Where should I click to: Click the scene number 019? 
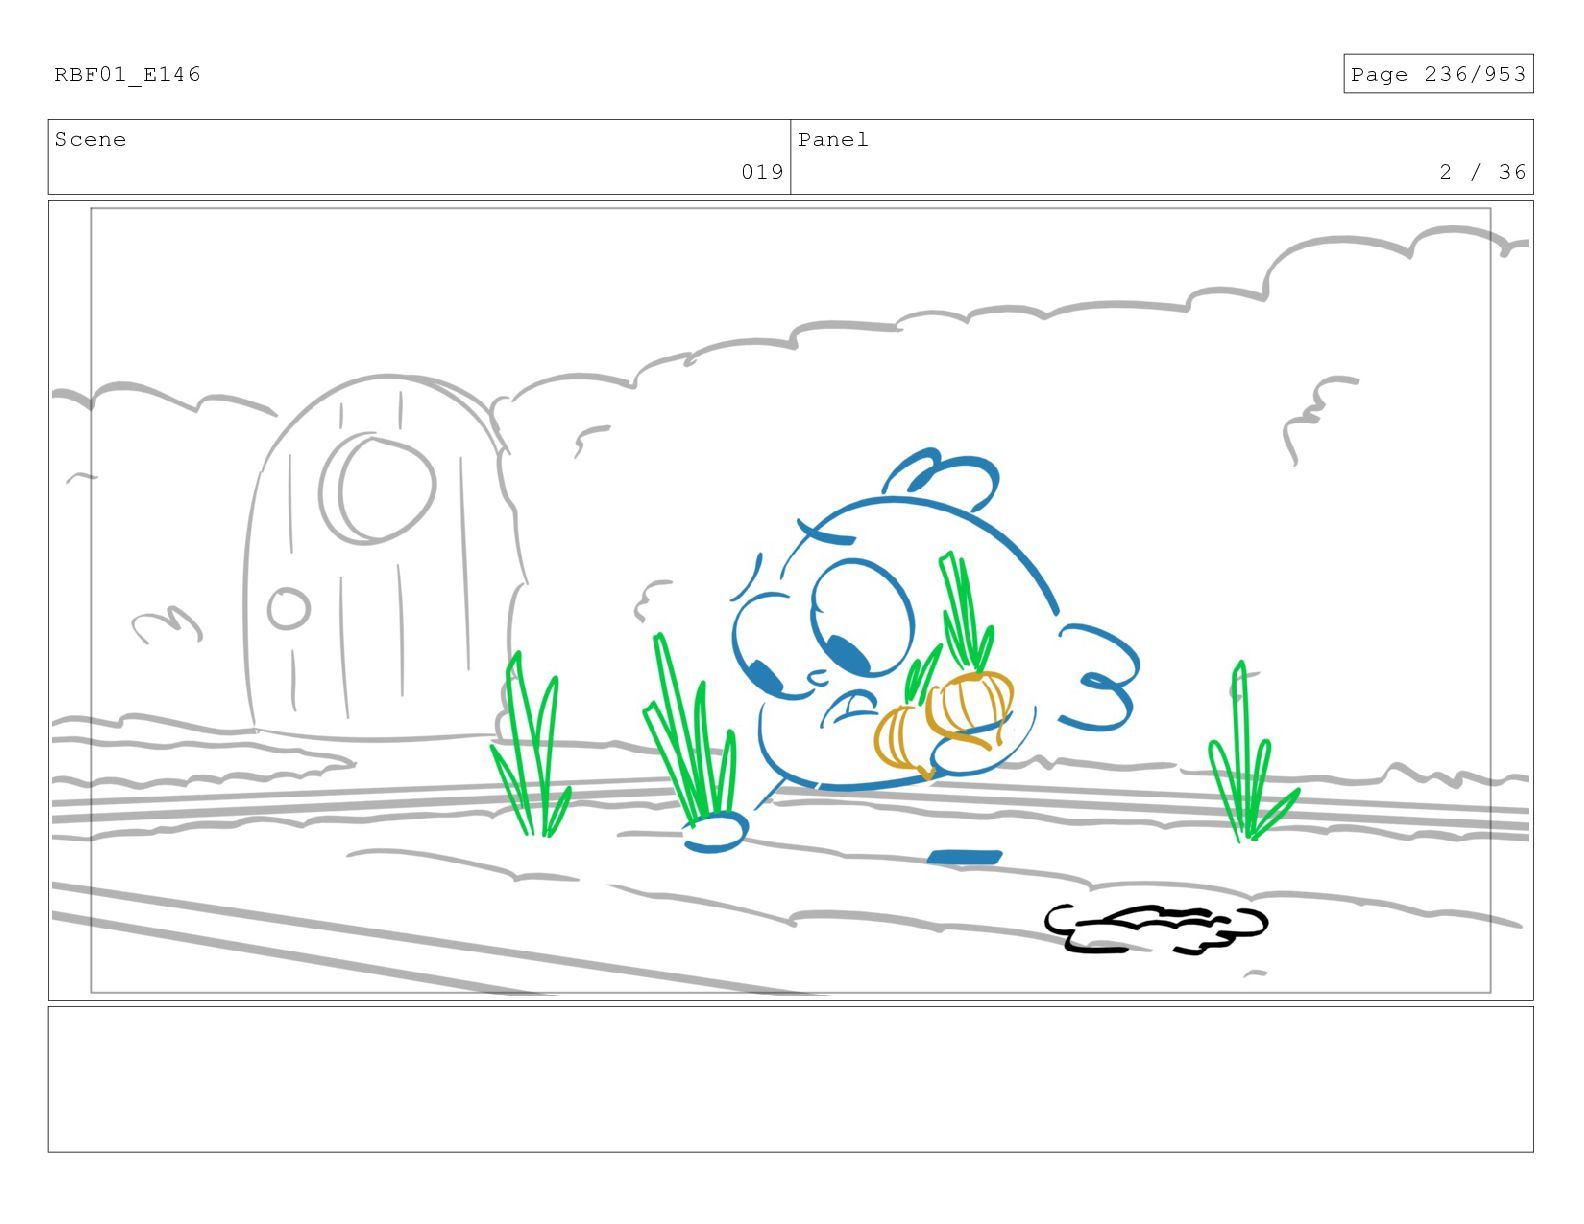click(x=762, y=172)
